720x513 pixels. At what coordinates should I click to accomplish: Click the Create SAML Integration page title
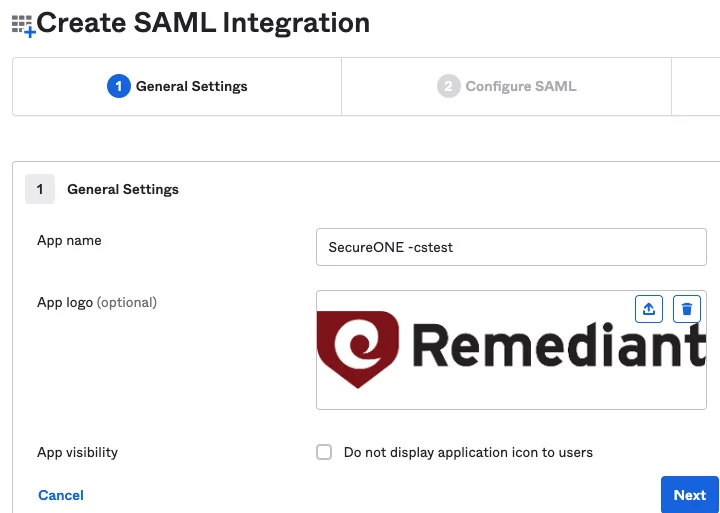point(203,23)
